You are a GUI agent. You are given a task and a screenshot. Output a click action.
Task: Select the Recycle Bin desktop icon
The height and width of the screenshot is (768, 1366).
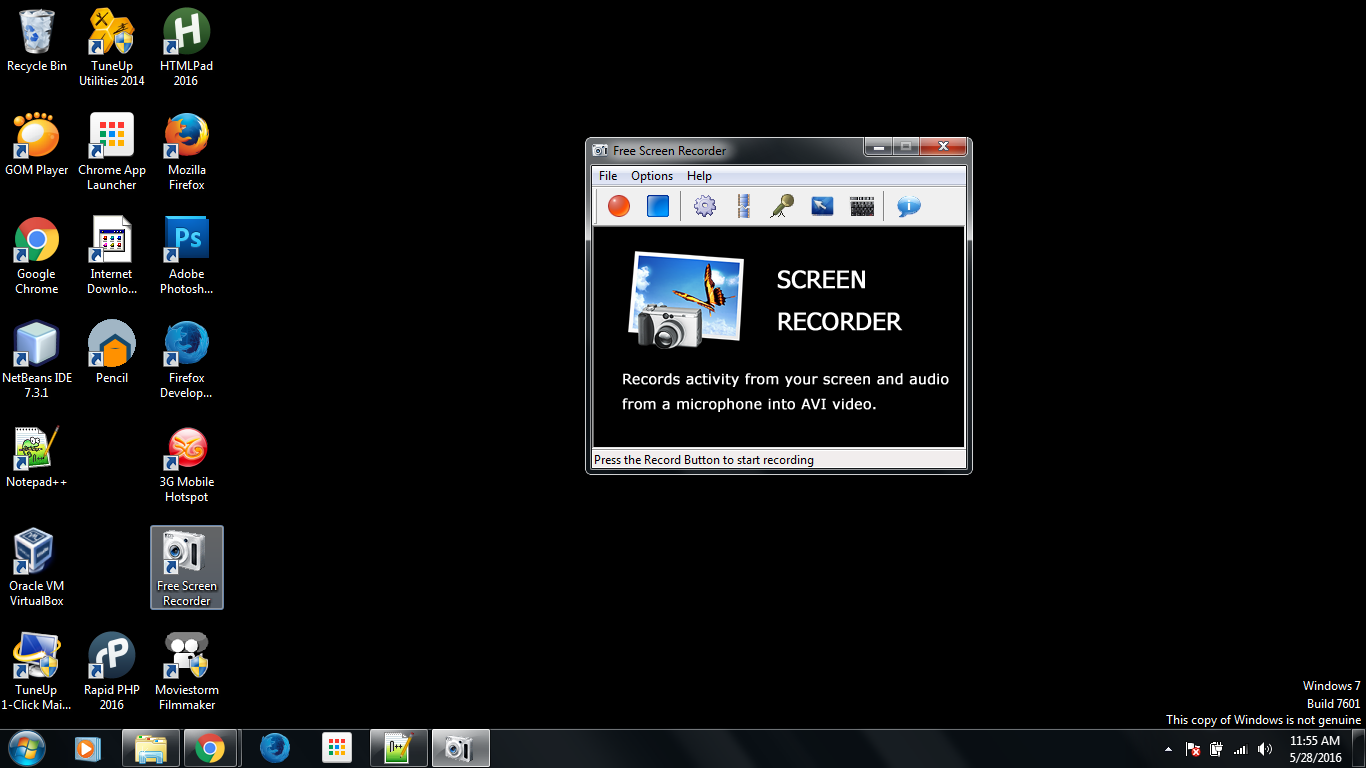[x=37, y=40]
